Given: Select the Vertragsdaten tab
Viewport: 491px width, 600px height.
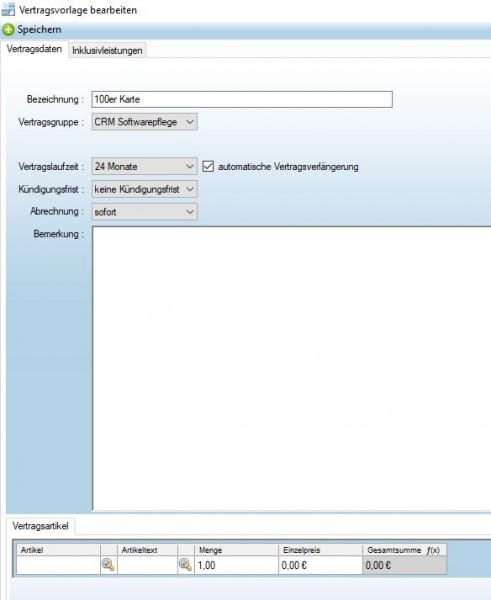Looking at the screenshot, I should pos(34,49).
